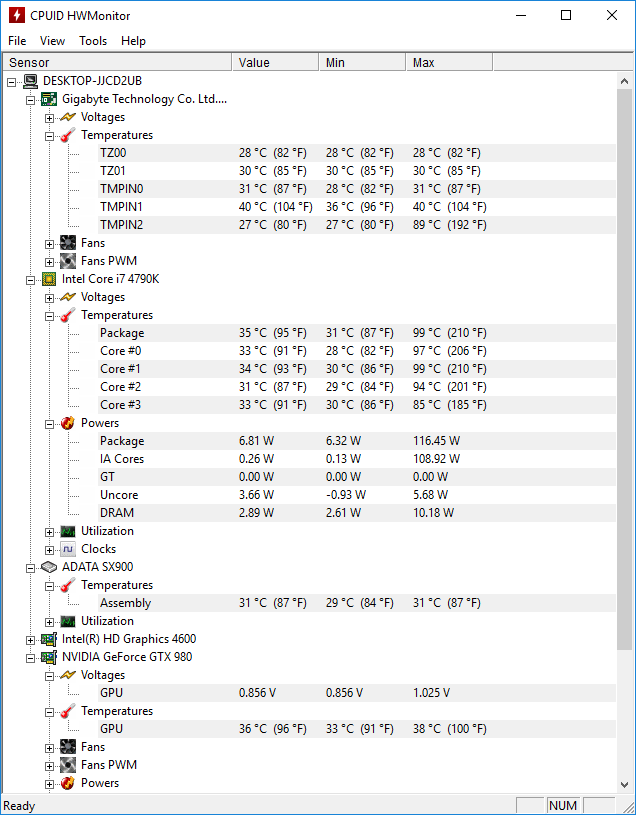
Task: Click the GTX 980 Voltages lightning icon
Action: 68,675
